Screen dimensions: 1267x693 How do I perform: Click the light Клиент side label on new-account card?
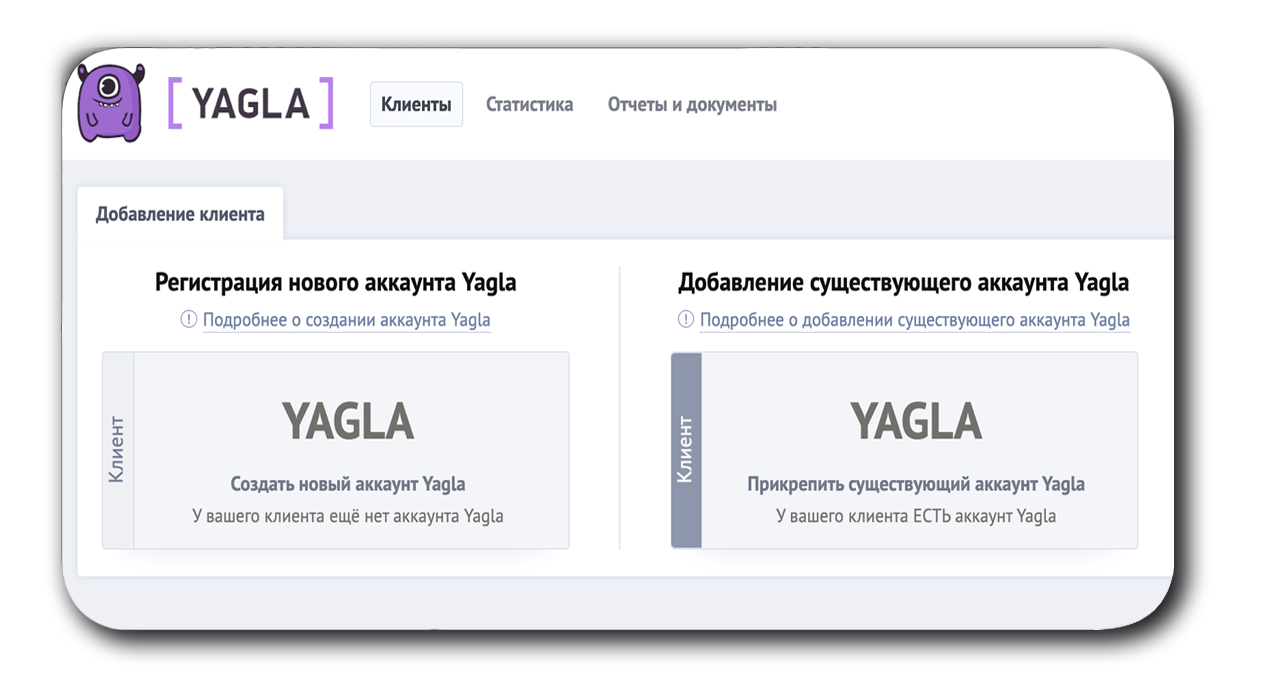click(x=118, y=449)
